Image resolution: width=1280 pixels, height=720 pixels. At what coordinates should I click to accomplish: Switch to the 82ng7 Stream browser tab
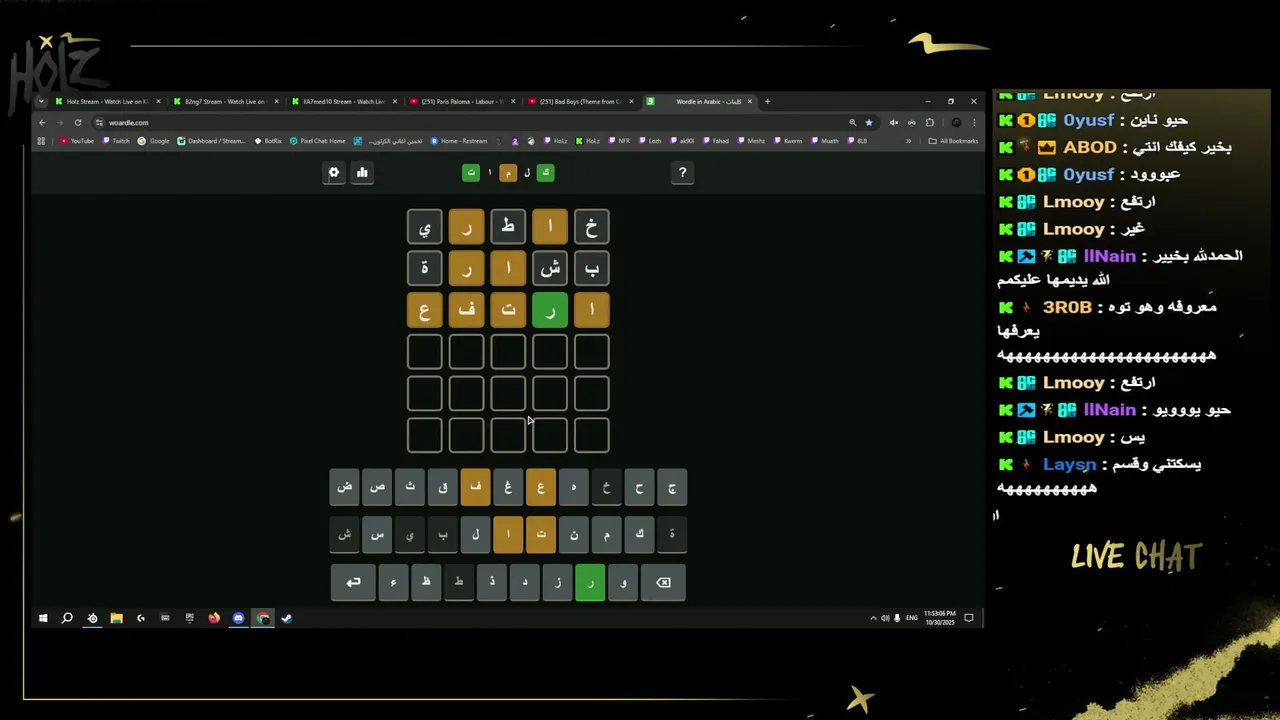(225, 101)
